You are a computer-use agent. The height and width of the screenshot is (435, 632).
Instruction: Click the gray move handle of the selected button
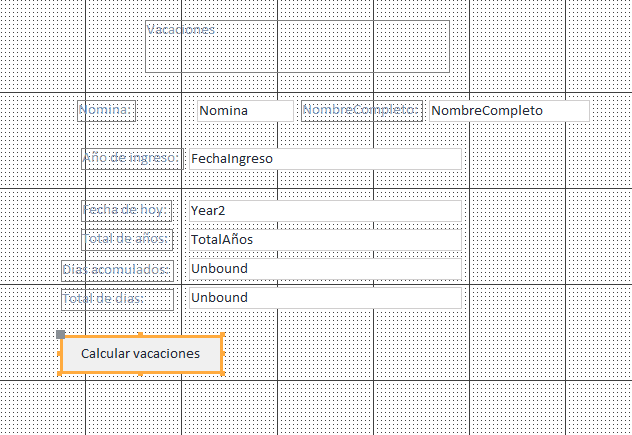[x=60, y=335]
